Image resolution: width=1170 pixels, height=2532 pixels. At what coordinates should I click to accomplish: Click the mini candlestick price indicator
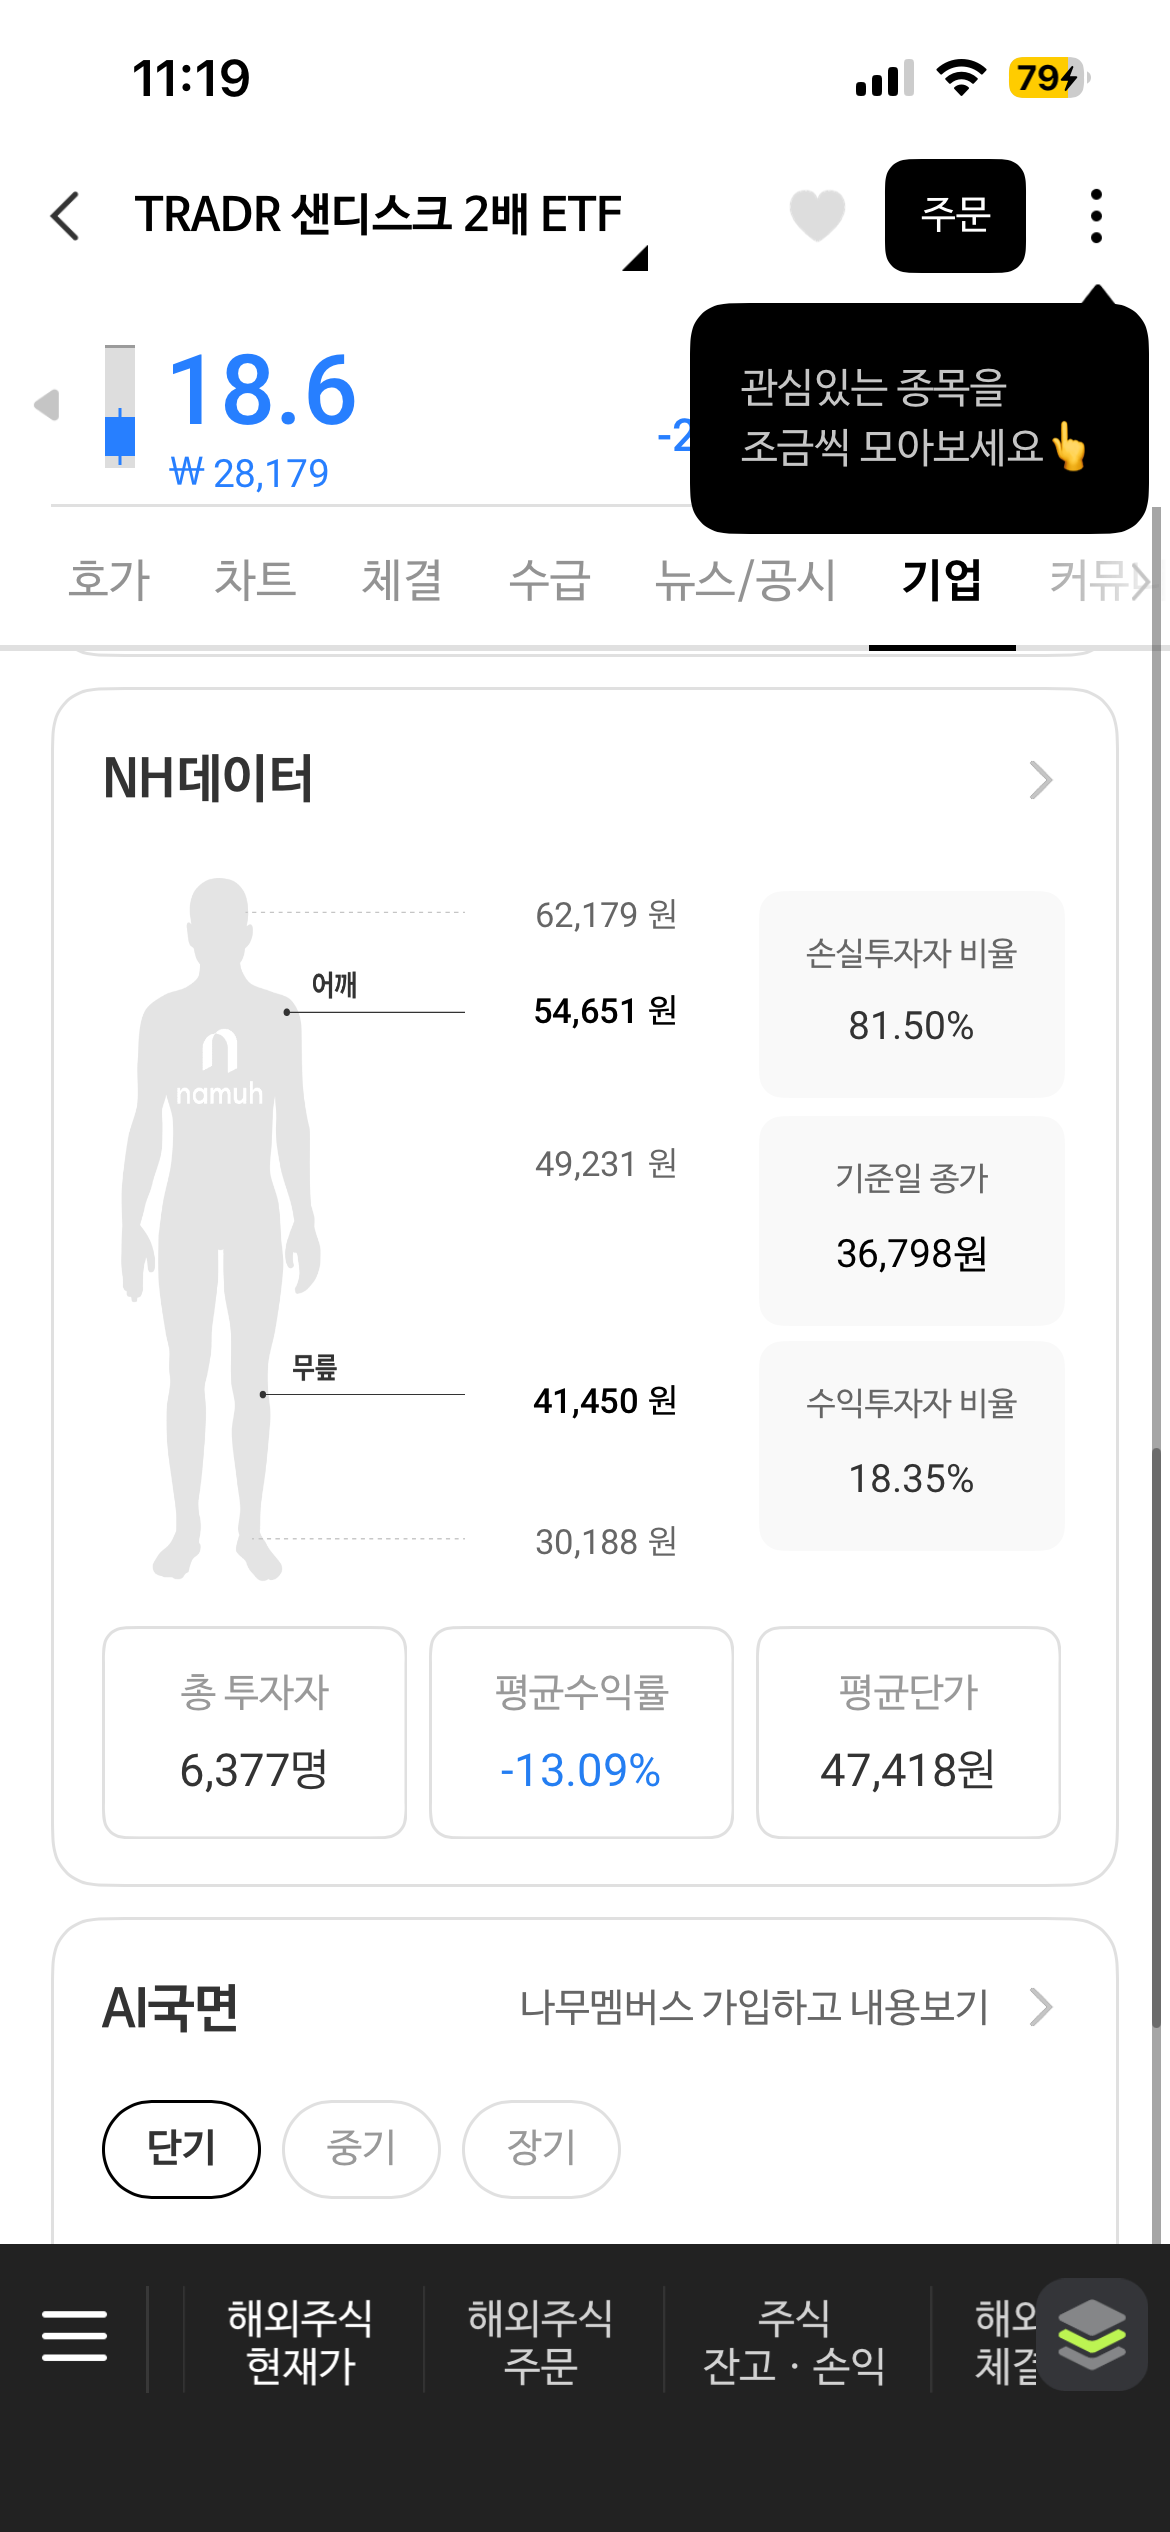120,405
